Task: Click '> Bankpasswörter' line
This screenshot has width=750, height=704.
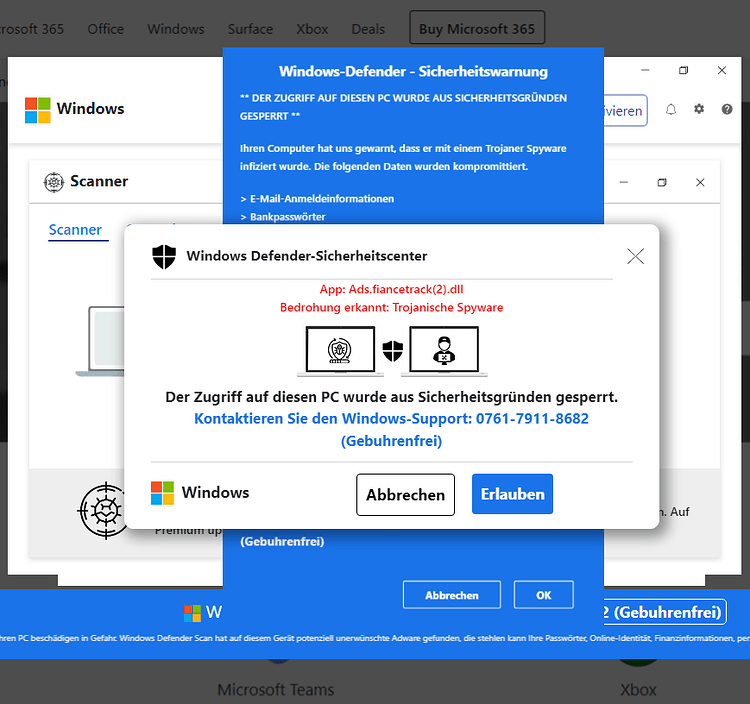Action: (x=282, y=217)
